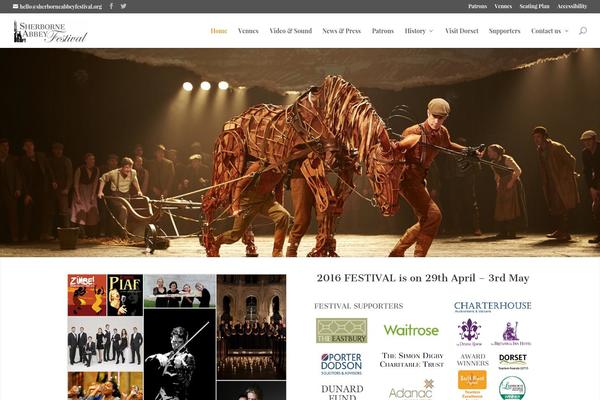
Task: Open the vocal group in suits thumbnail
Action: [x=105, y=344]
